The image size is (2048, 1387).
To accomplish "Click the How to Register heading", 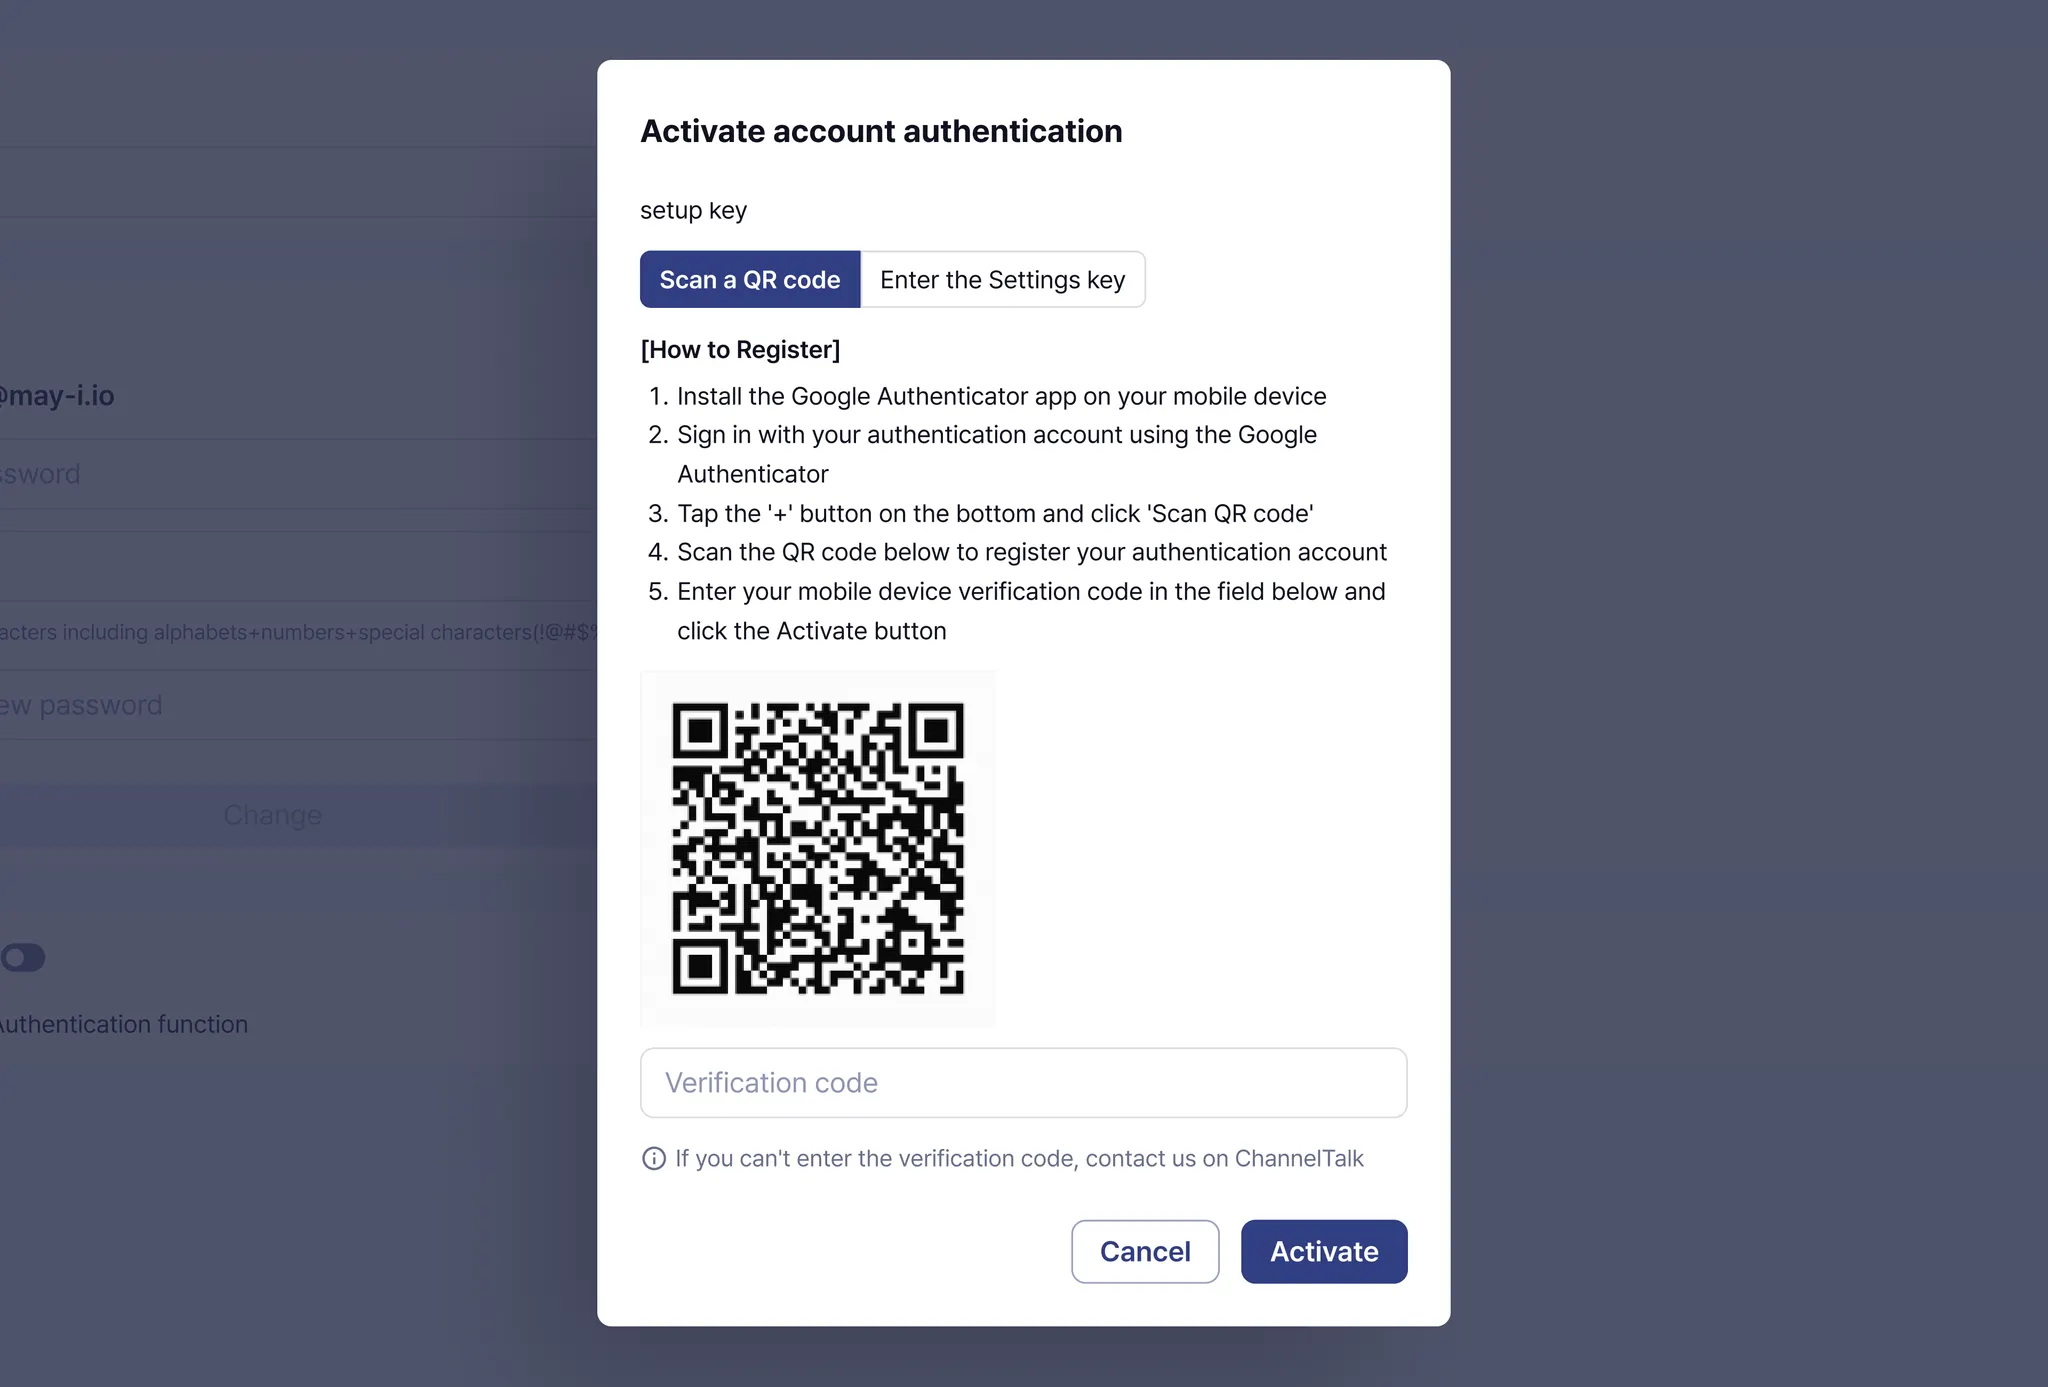I will pyautogui.click(x=740, y=350).
